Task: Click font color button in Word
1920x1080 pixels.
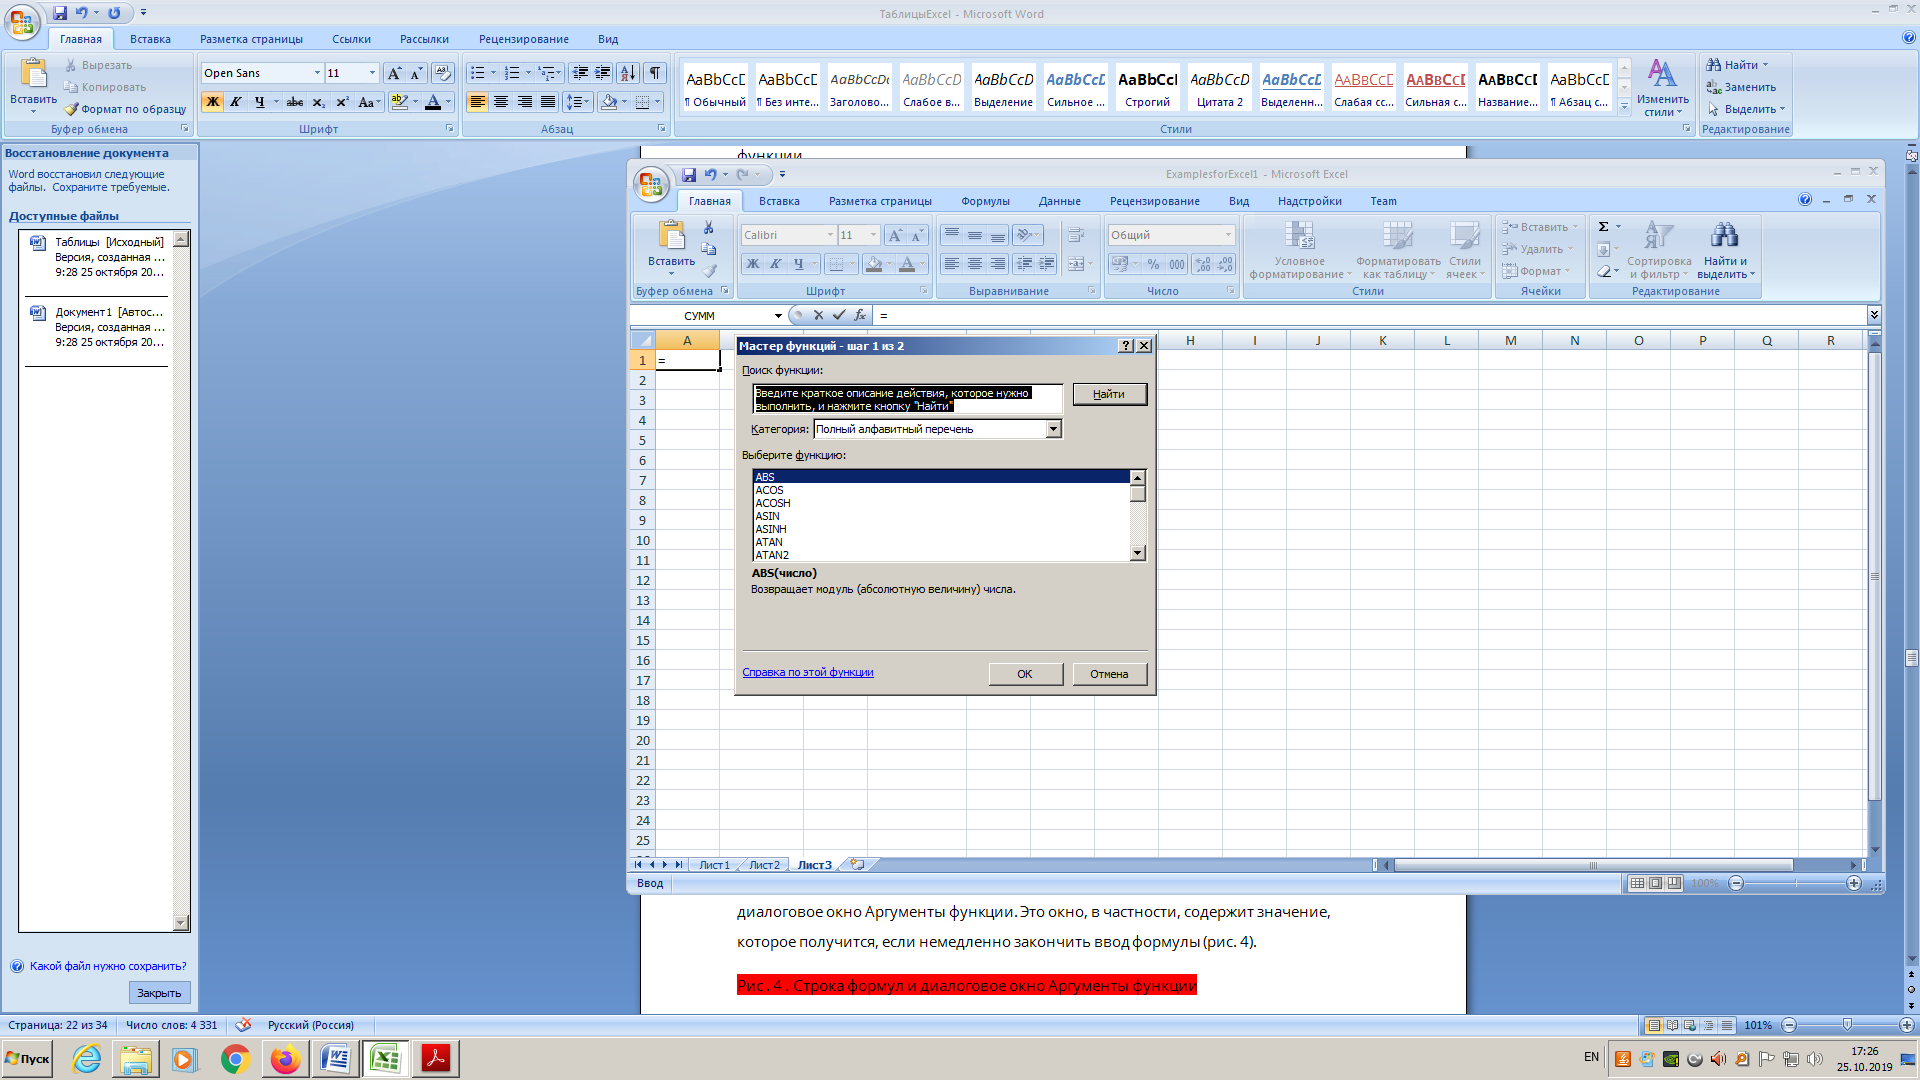Action: (433, 102)
